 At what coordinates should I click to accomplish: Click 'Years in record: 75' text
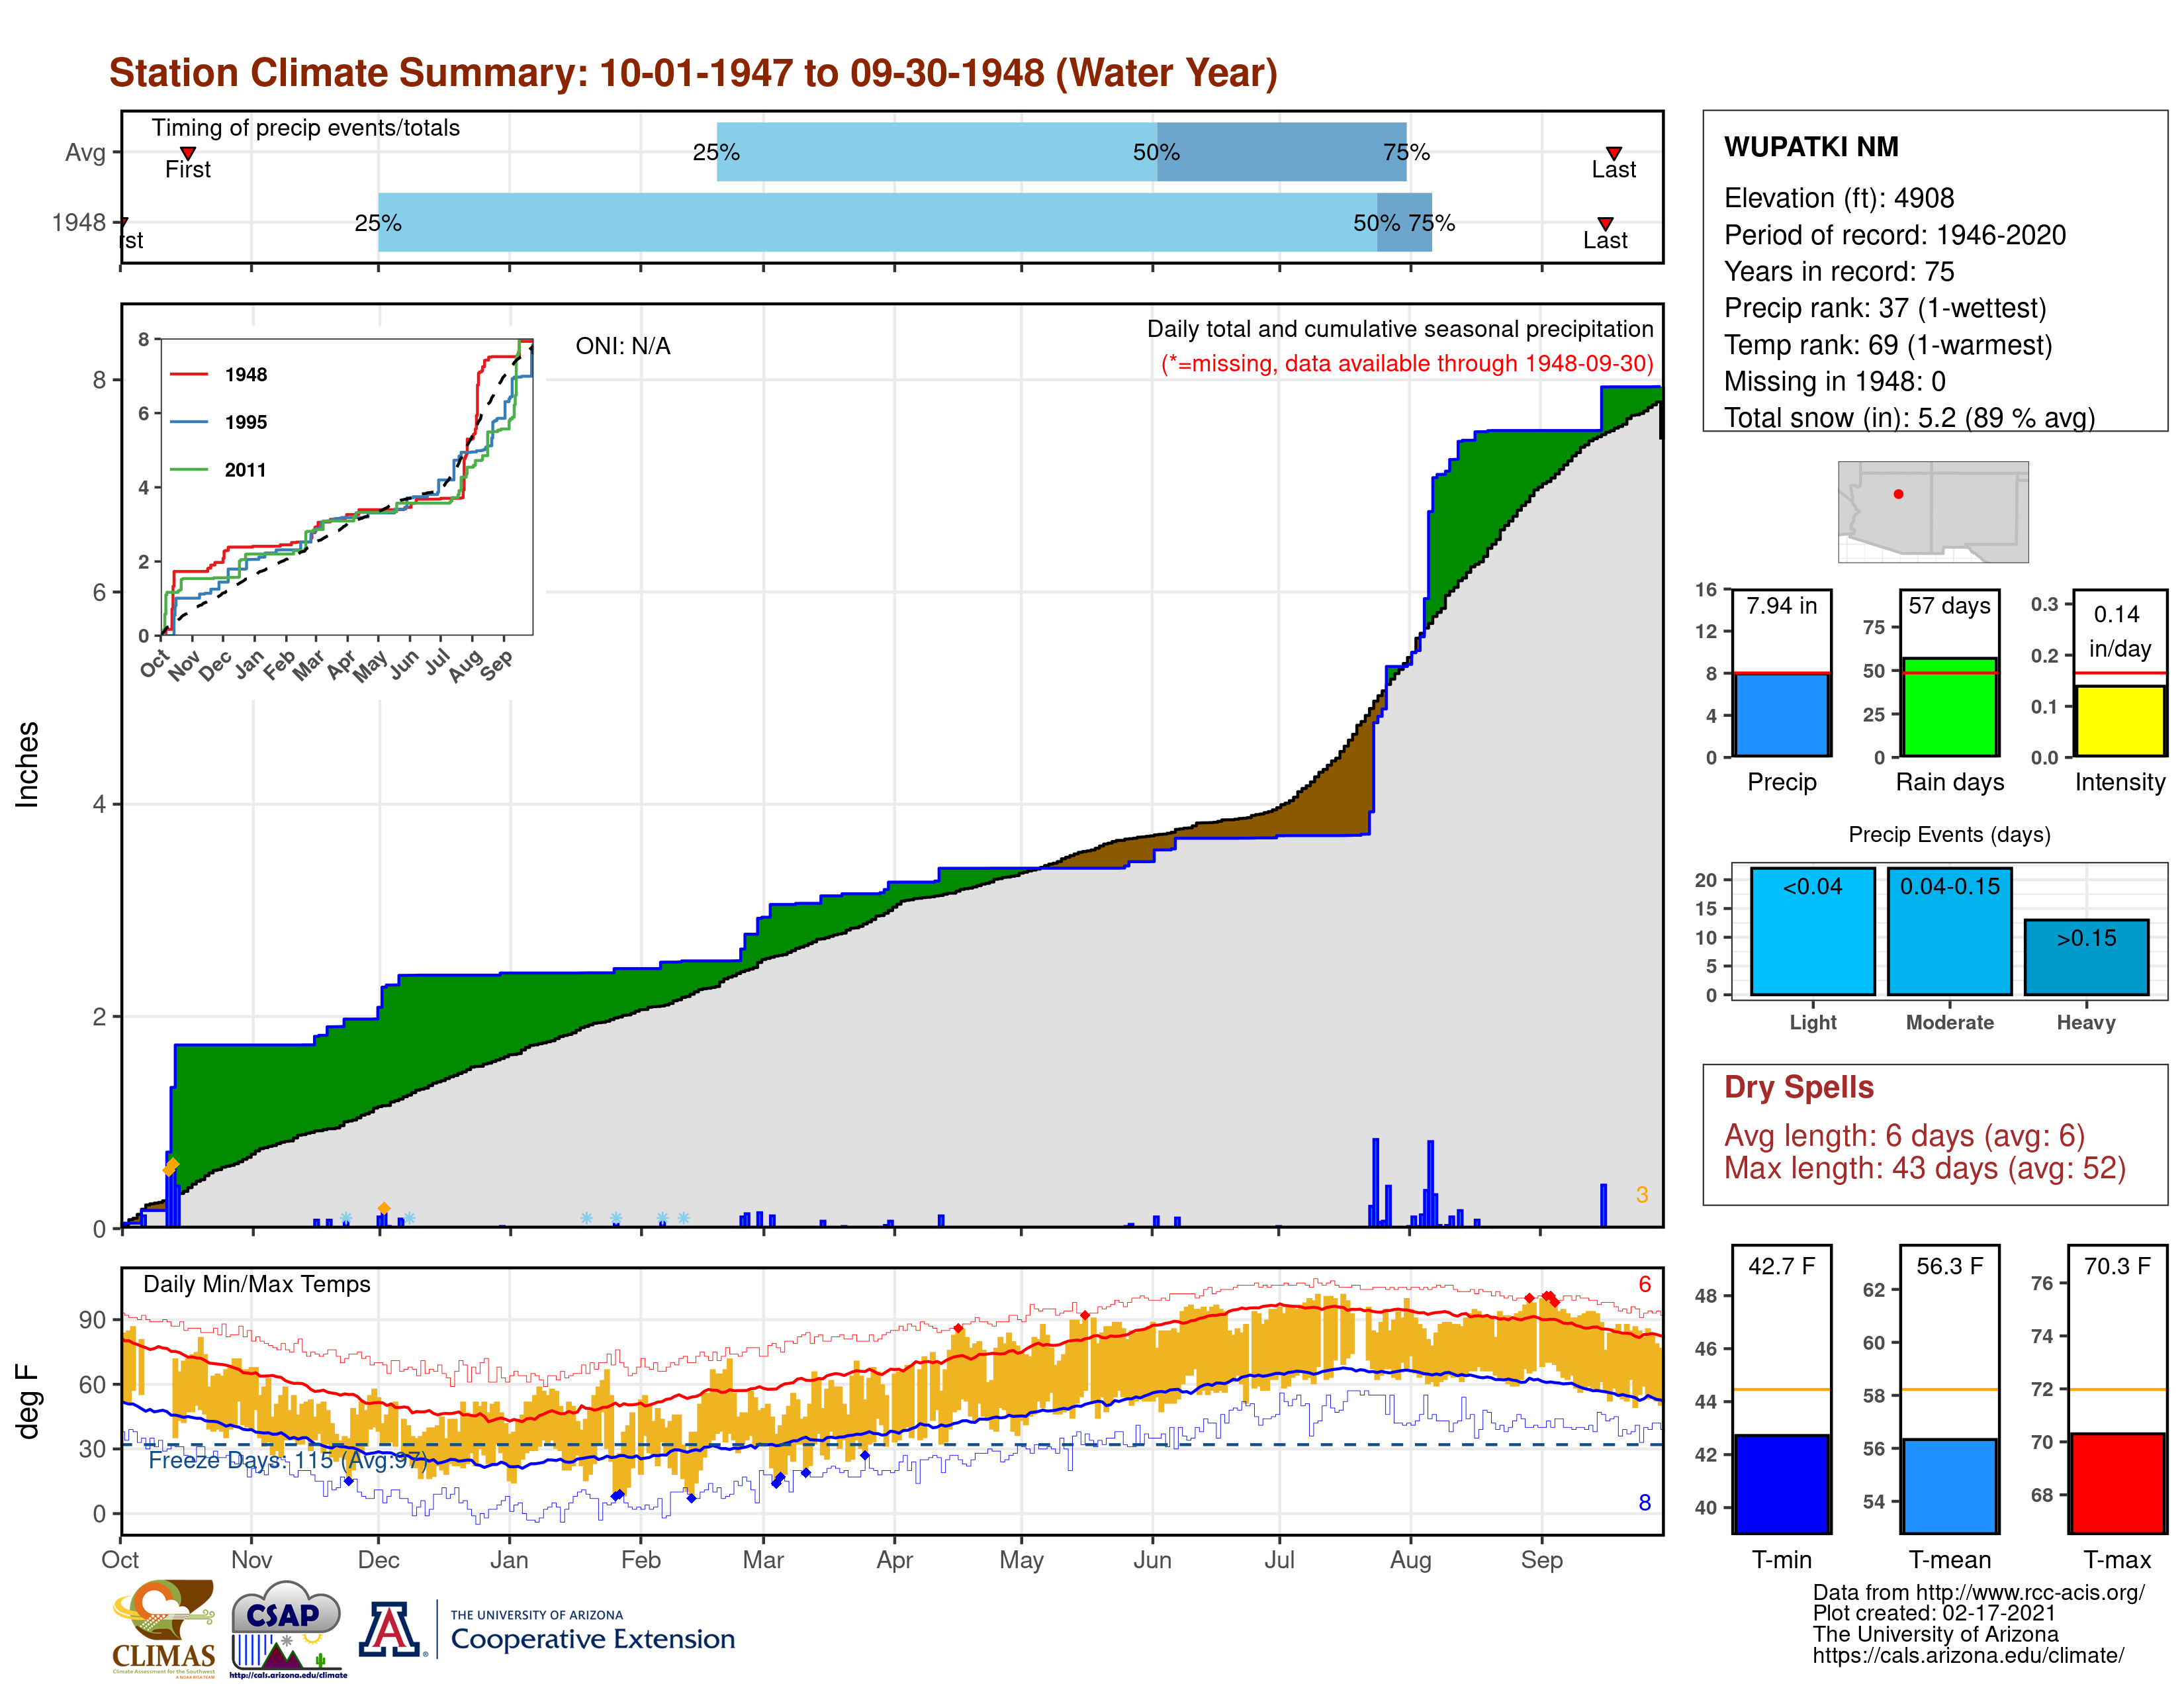click(1839, 272)
